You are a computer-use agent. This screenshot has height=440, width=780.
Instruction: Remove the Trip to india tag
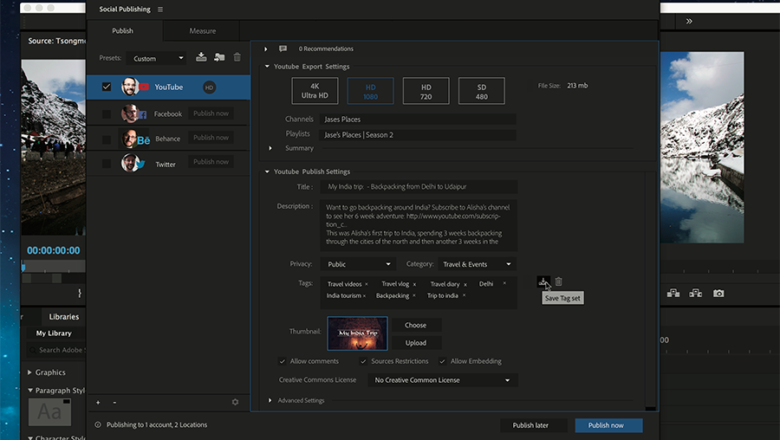pyautogui.click(x=464, y=295)
